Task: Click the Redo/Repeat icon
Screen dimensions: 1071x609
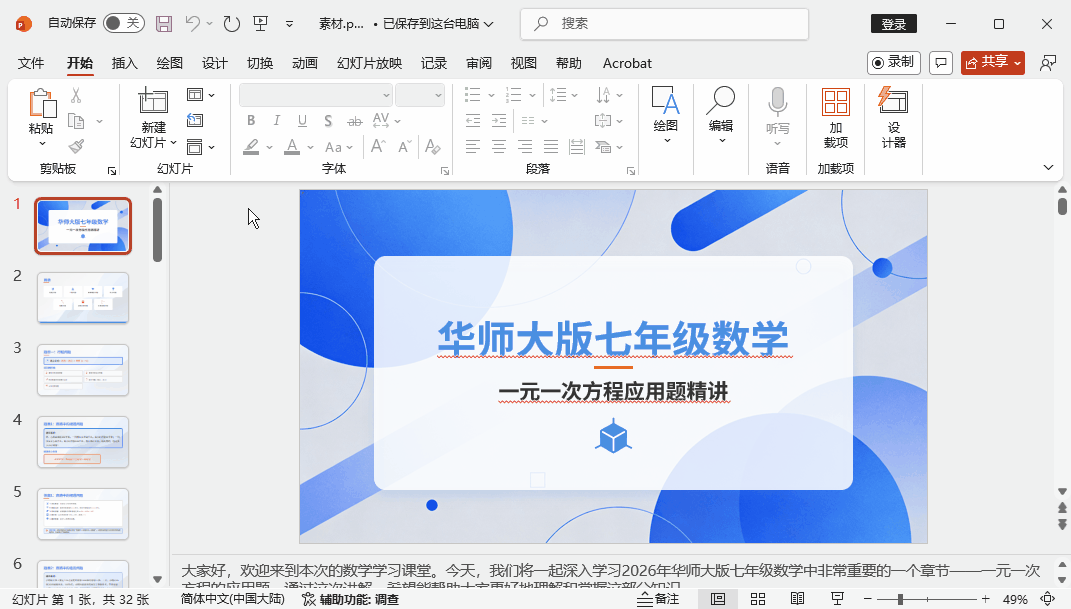Action: 232,24
